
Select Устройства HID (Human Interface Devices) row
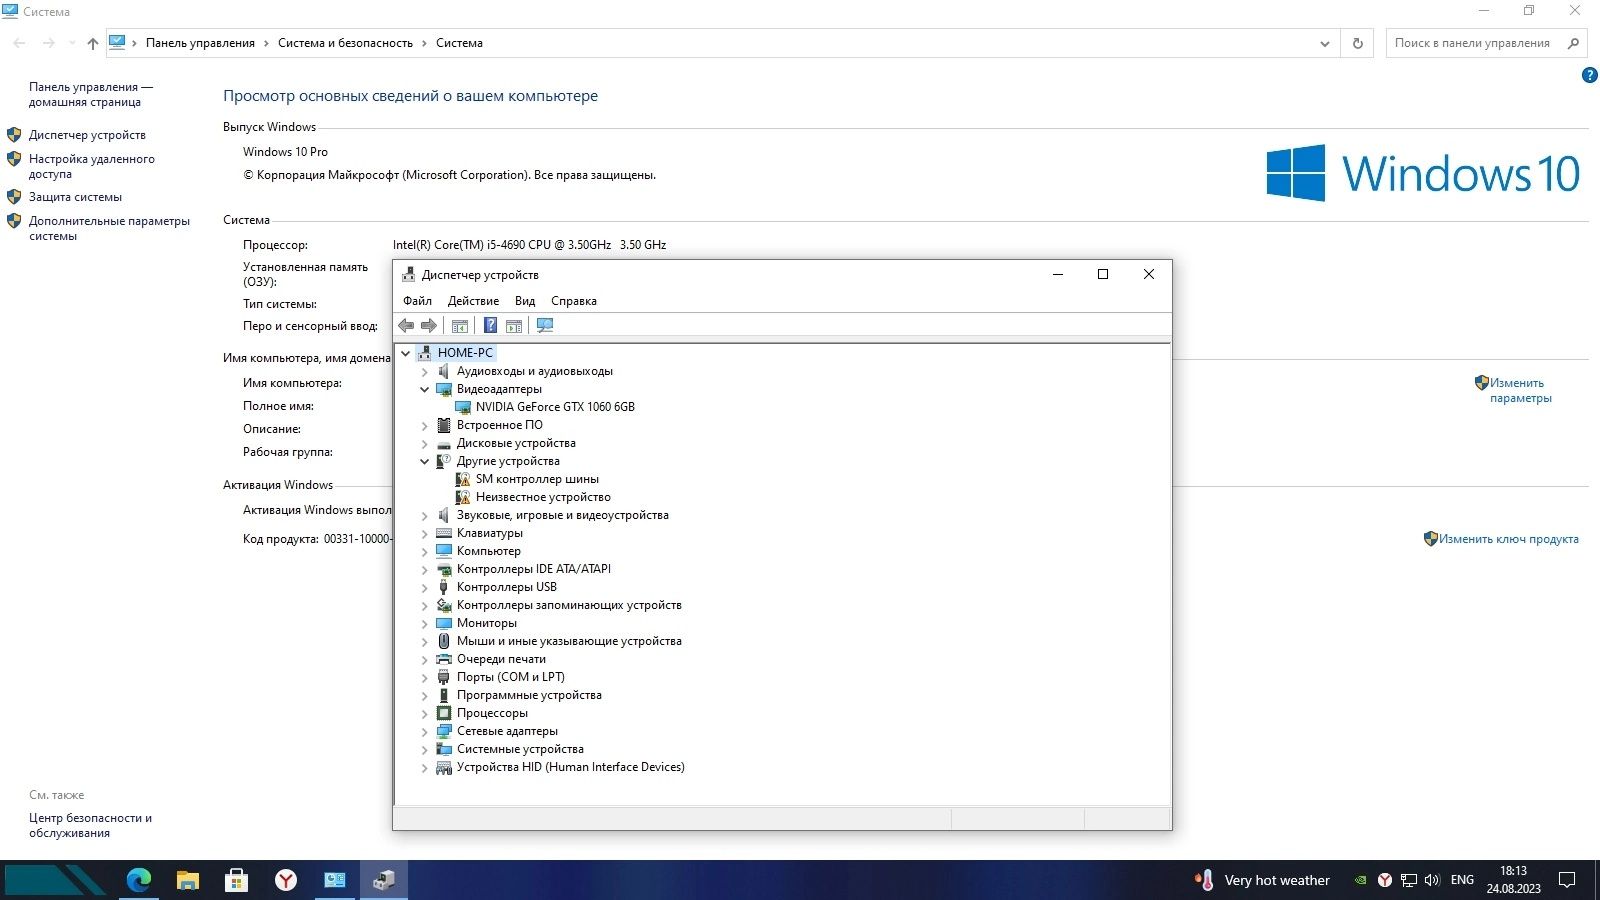click(571, 767)
